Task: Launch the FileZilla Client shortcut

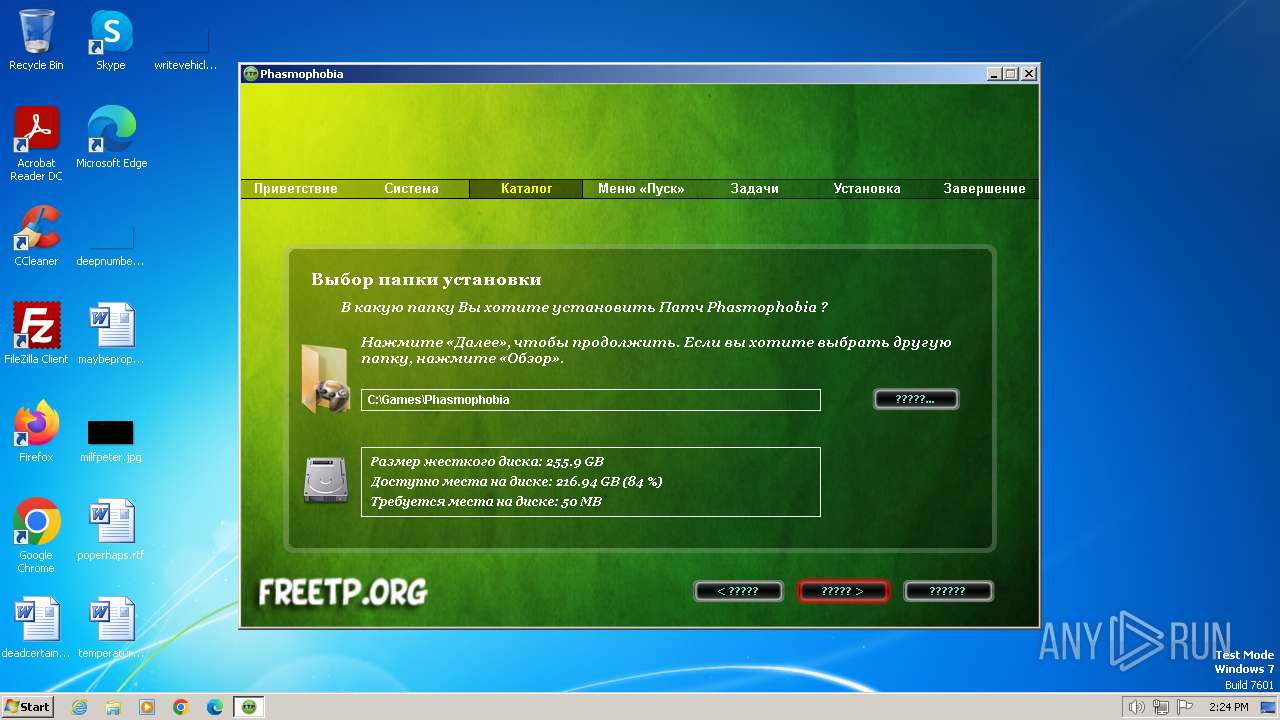Action: click(36, 334)
